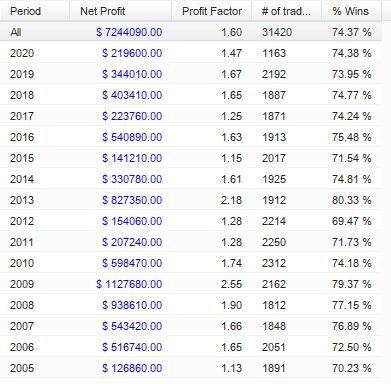Open net profit $ 1127680.00 for 2009
The image size is (391, 384).
[x=129, y=284]
